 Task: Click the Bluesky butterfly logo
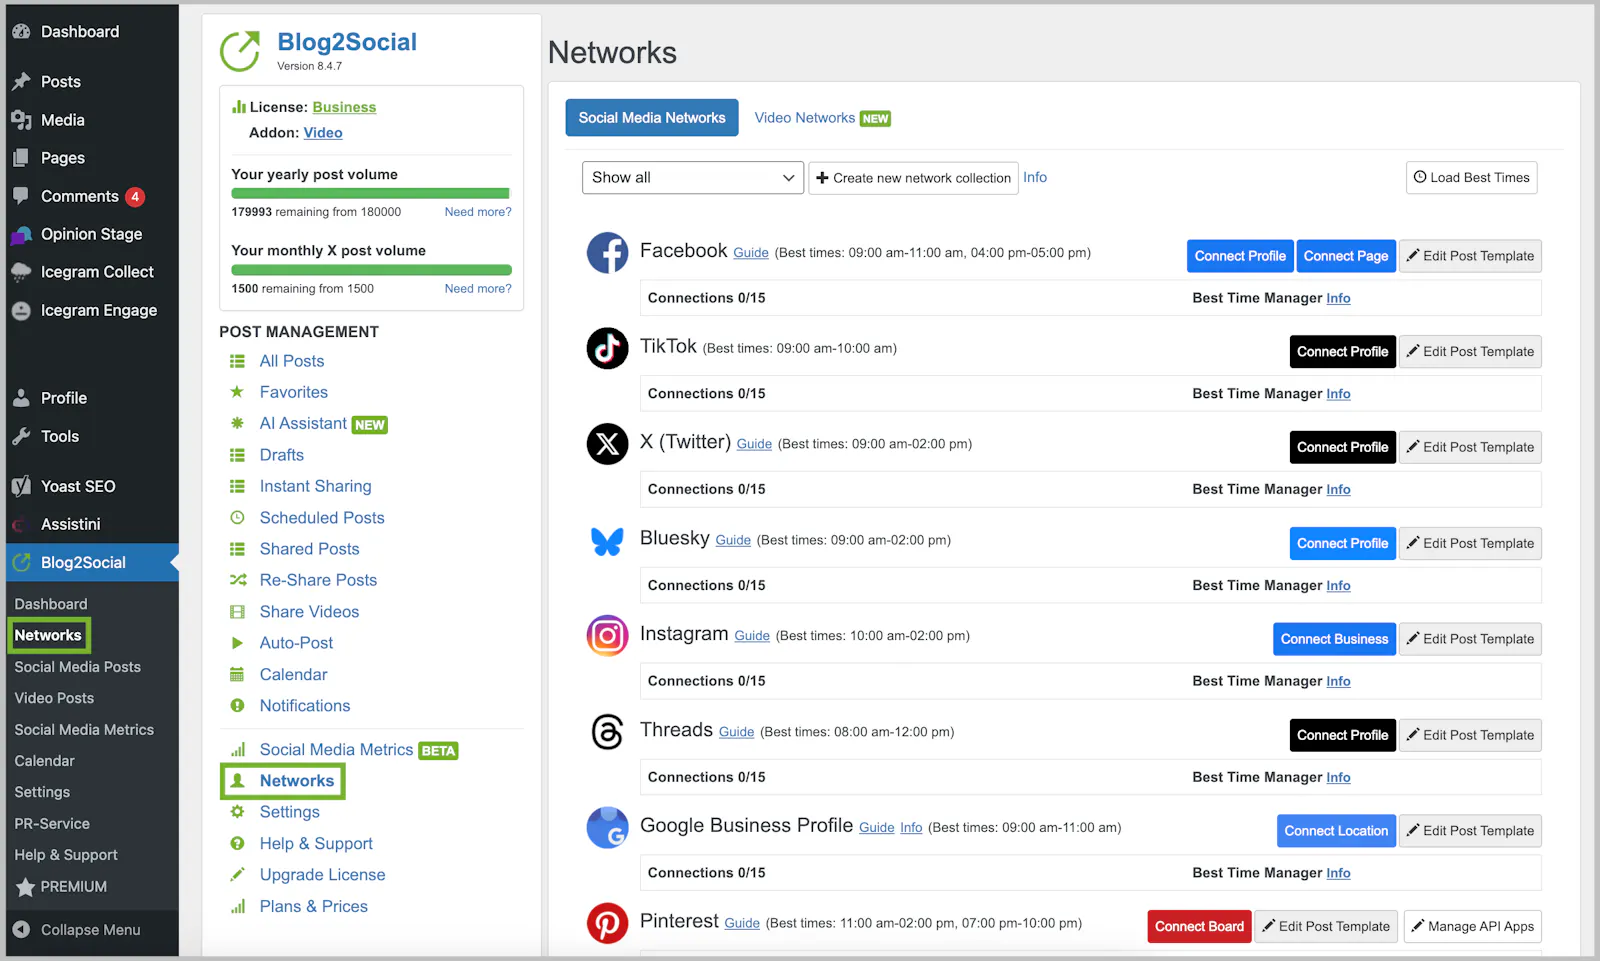point(607,541)
